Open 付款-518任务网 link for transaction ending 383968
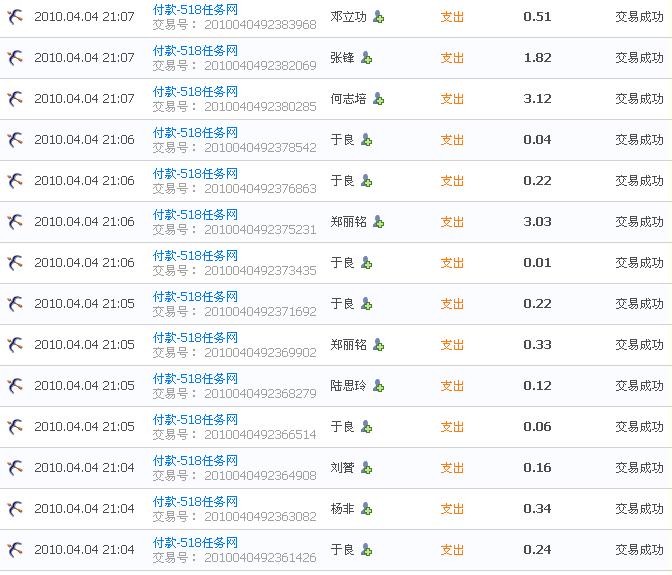 click(x=195, y=9)
